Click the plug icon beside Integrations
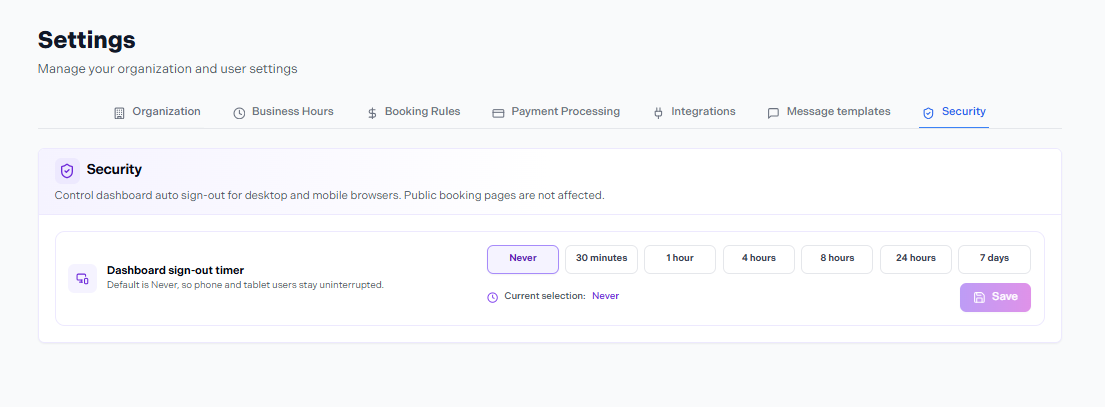1105x407 pixels. pyautogui.click(x=658, y=113)
